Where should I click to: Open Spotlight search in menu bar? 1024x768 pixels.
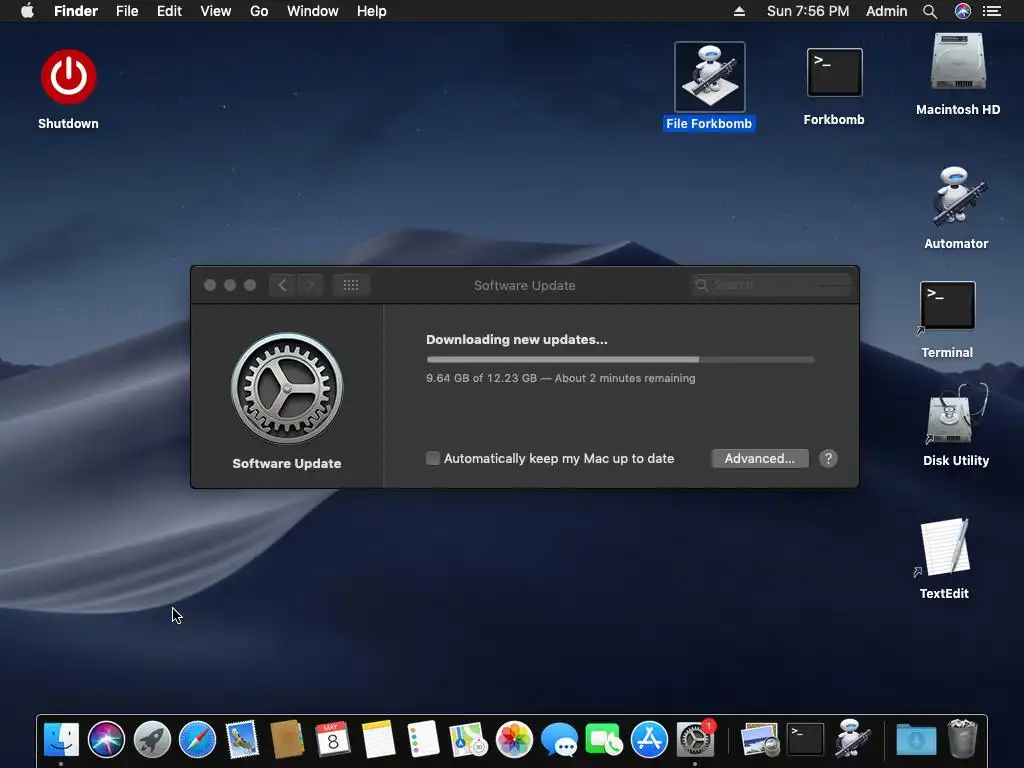click(930, 11)
